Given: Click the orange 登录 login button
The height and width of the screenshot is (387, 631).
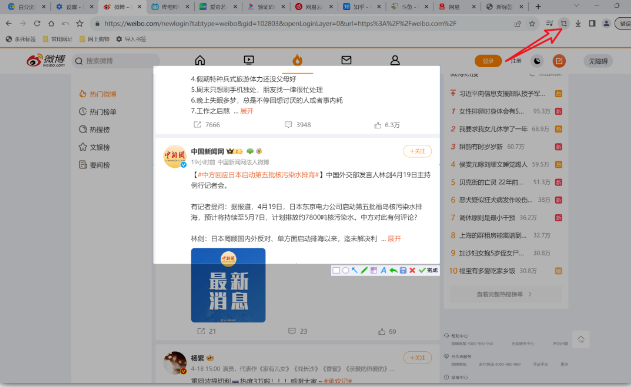Looking at the screenshot, I should click(488, 61).
